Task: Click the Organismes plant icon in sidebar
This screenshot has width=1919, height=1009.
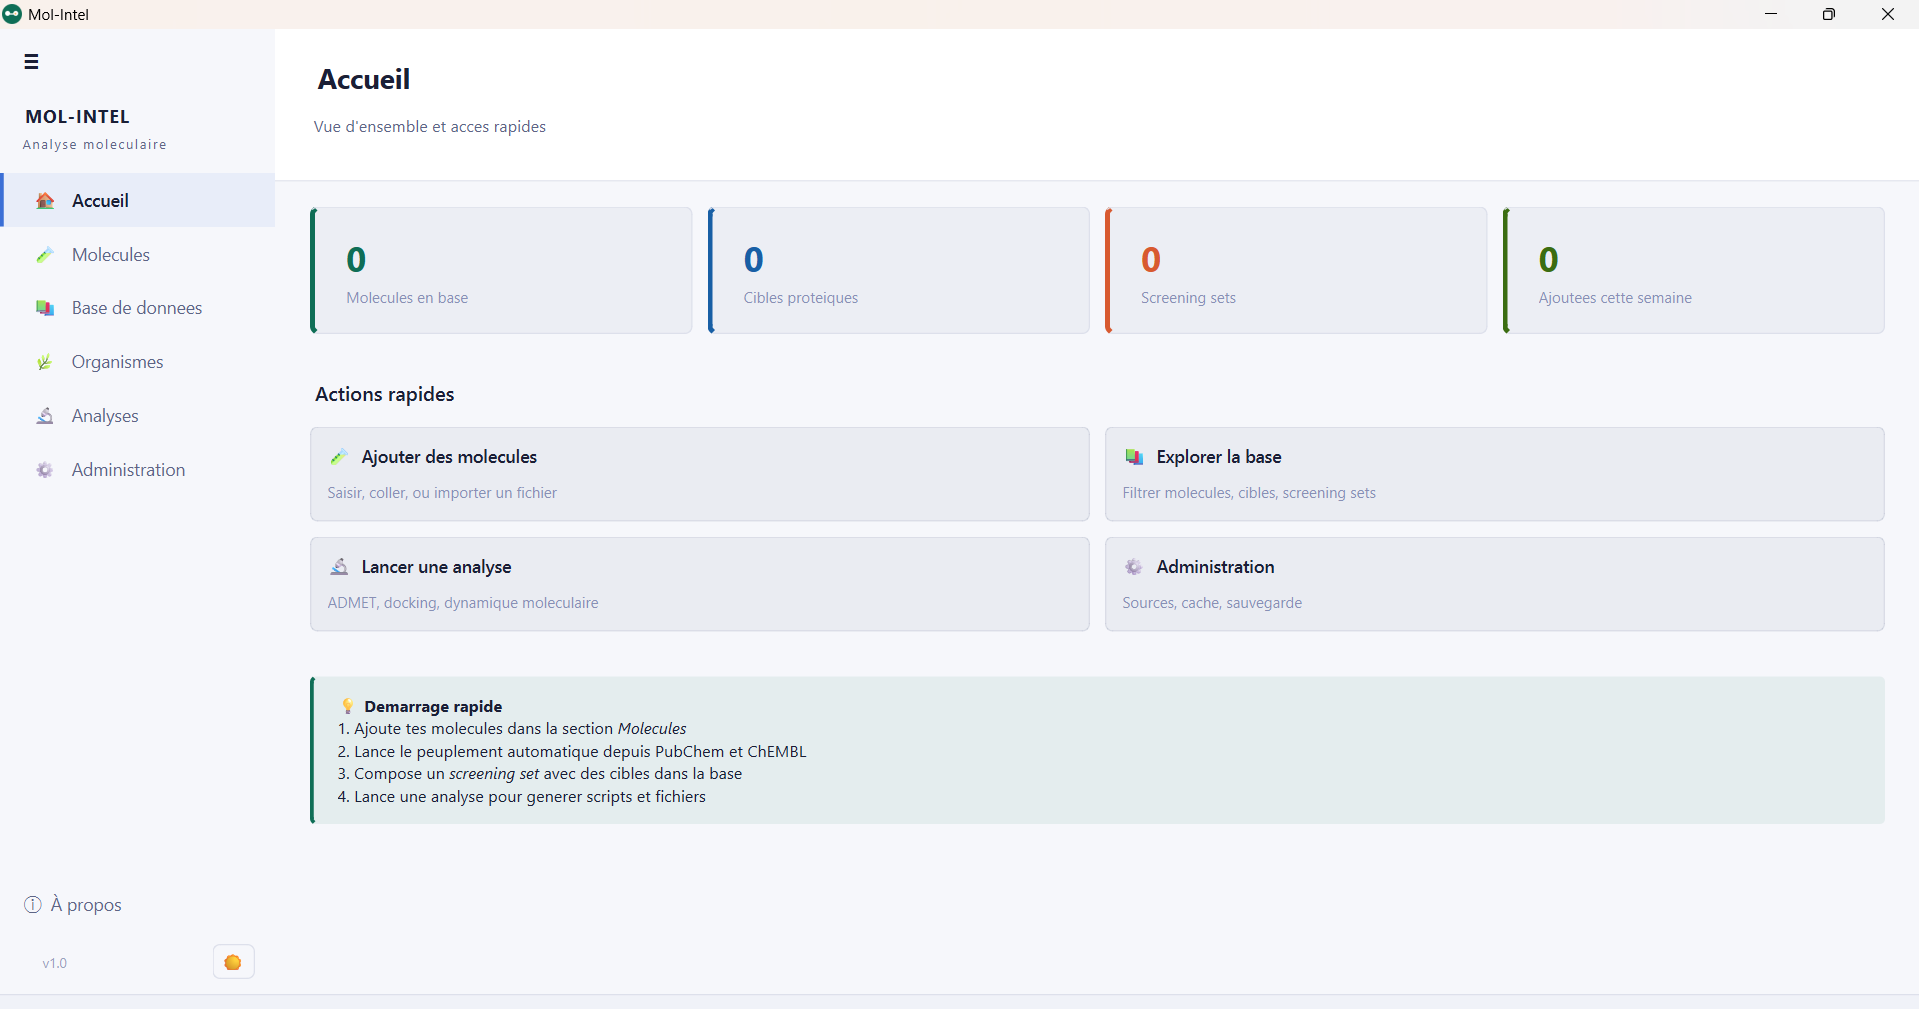Action: (45, 362)
